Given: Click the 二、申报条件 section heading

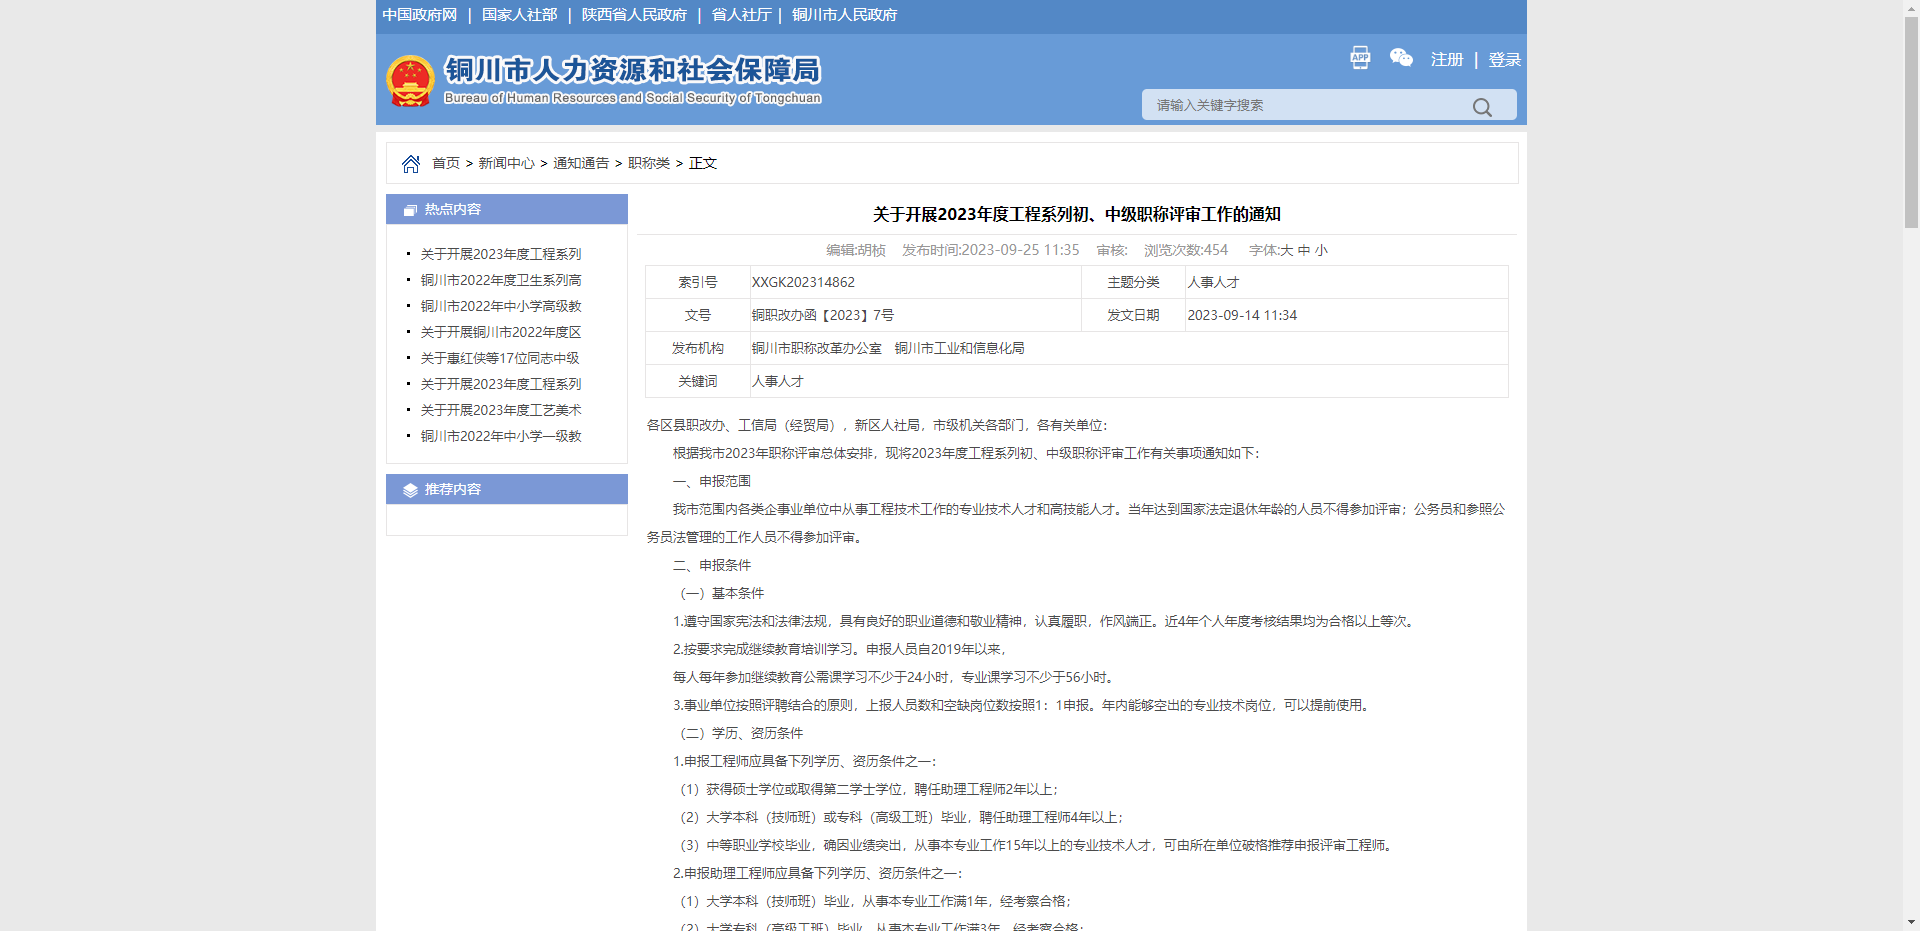Looking at the screenshot, I should [x=712, y=565].
